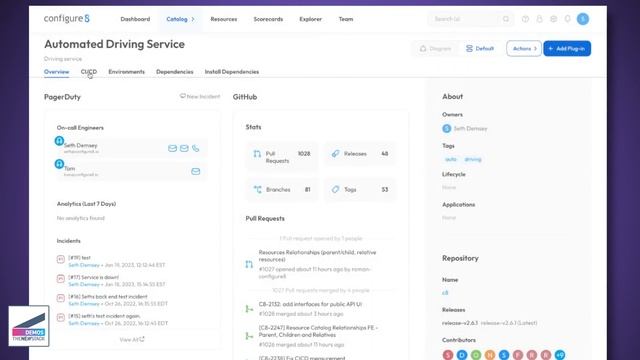Click the Releases stat icon
The width and height of the screenshot is (640, 360).
pyautogui.click(x=335, y=153)
